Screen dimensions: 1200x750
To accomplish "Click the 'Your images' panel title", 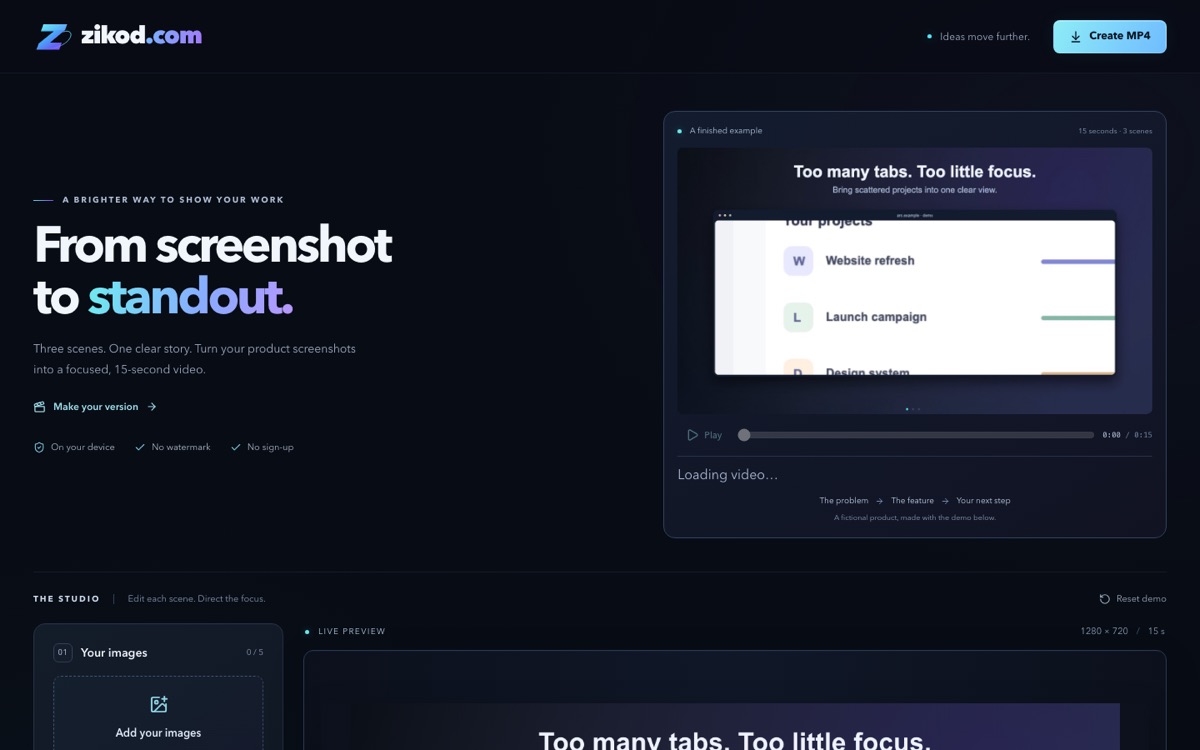I will click(x=114, y=653).
